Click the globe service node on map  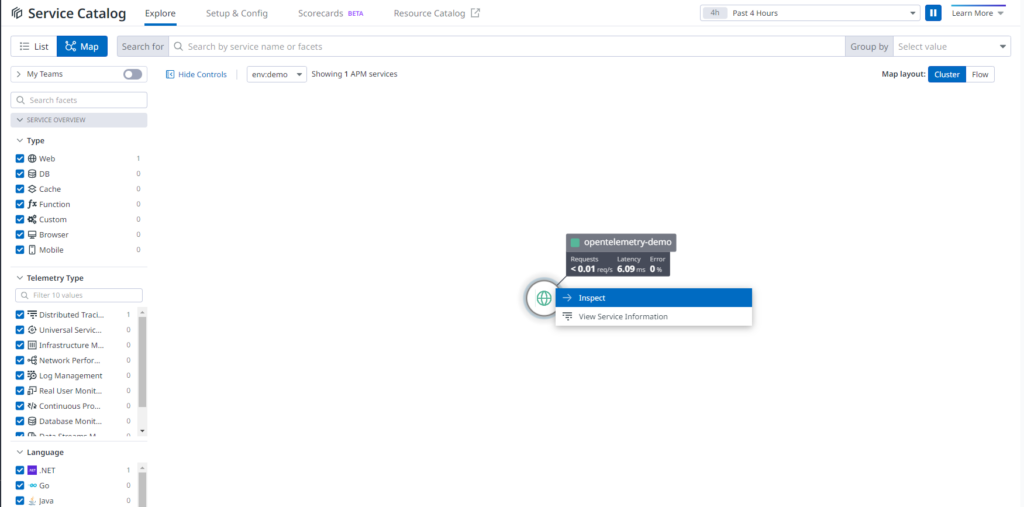543,299
